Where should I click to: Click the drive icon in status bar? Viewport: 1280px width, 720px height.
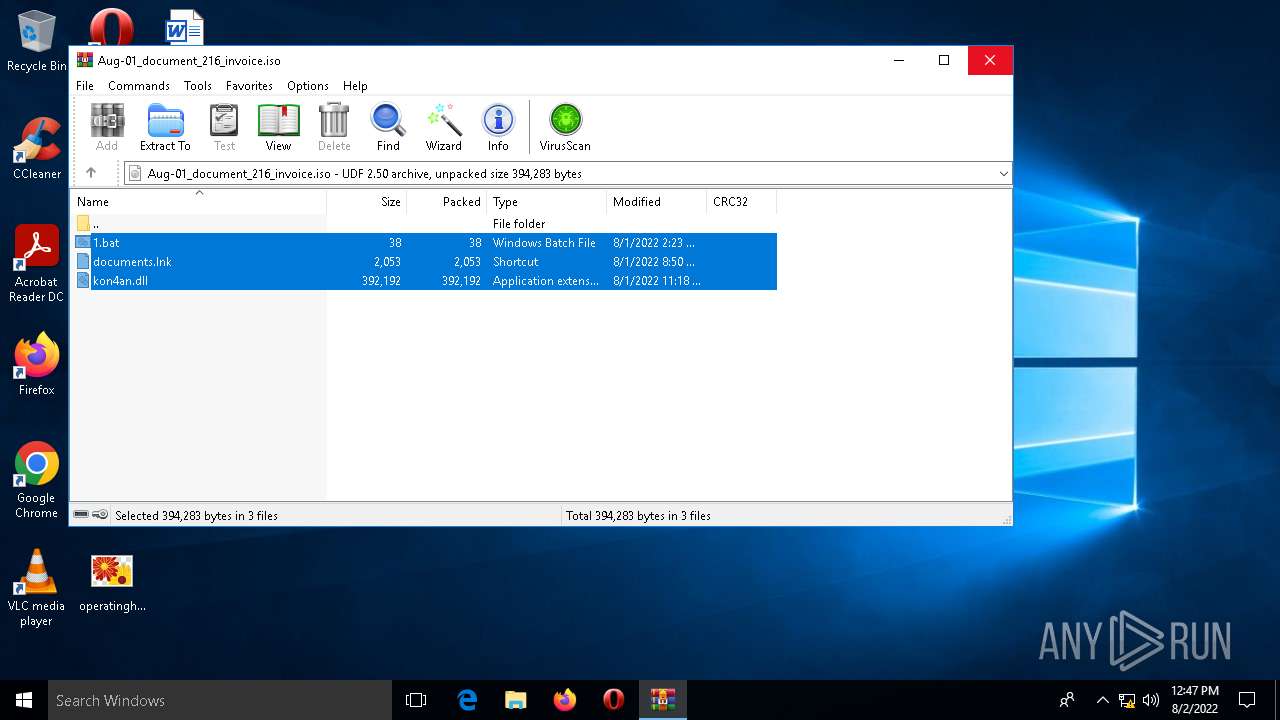tap(81, 515)
